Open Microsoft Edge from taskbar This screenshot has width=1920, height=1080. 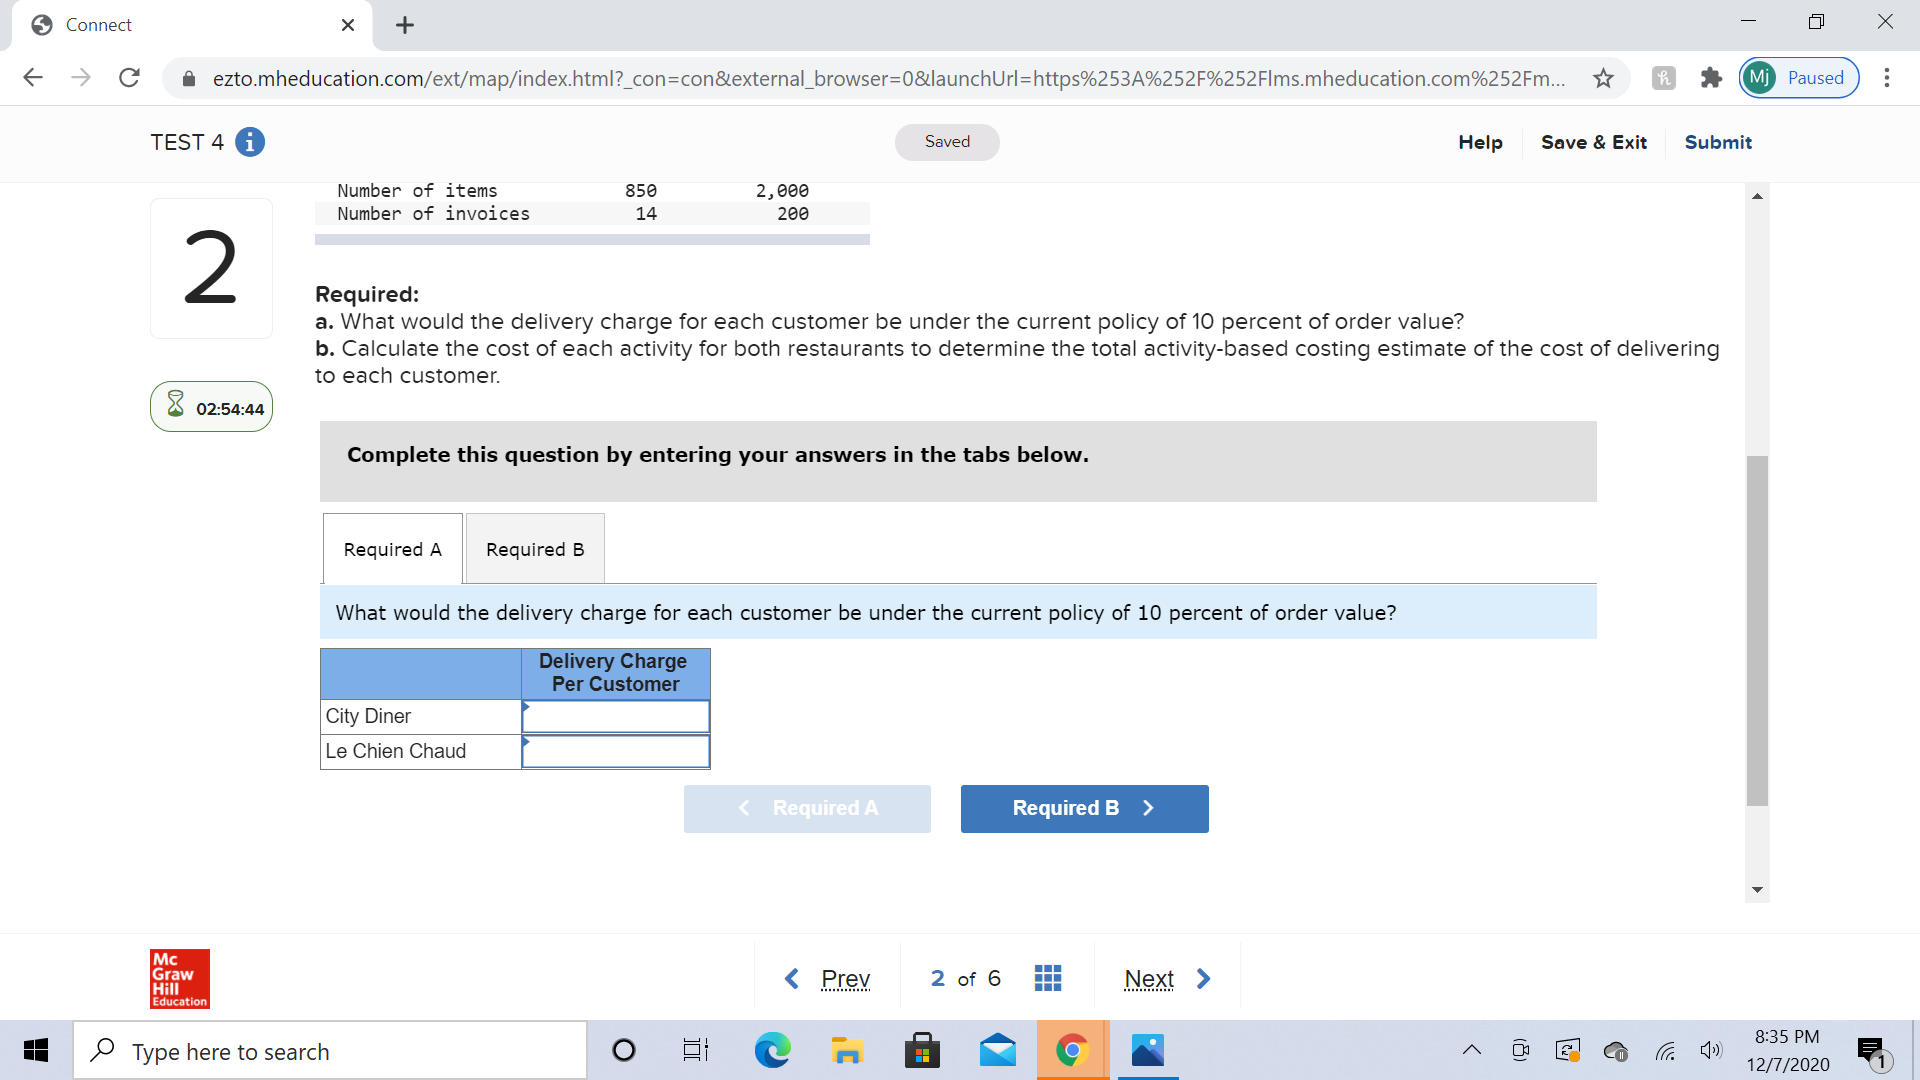[x=772, y=1050]
